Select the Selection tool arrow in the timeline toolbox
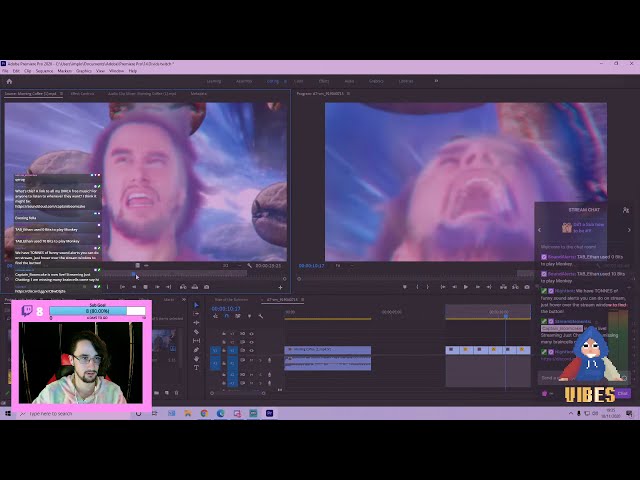640x480 pixels. [x=196, y=305]
